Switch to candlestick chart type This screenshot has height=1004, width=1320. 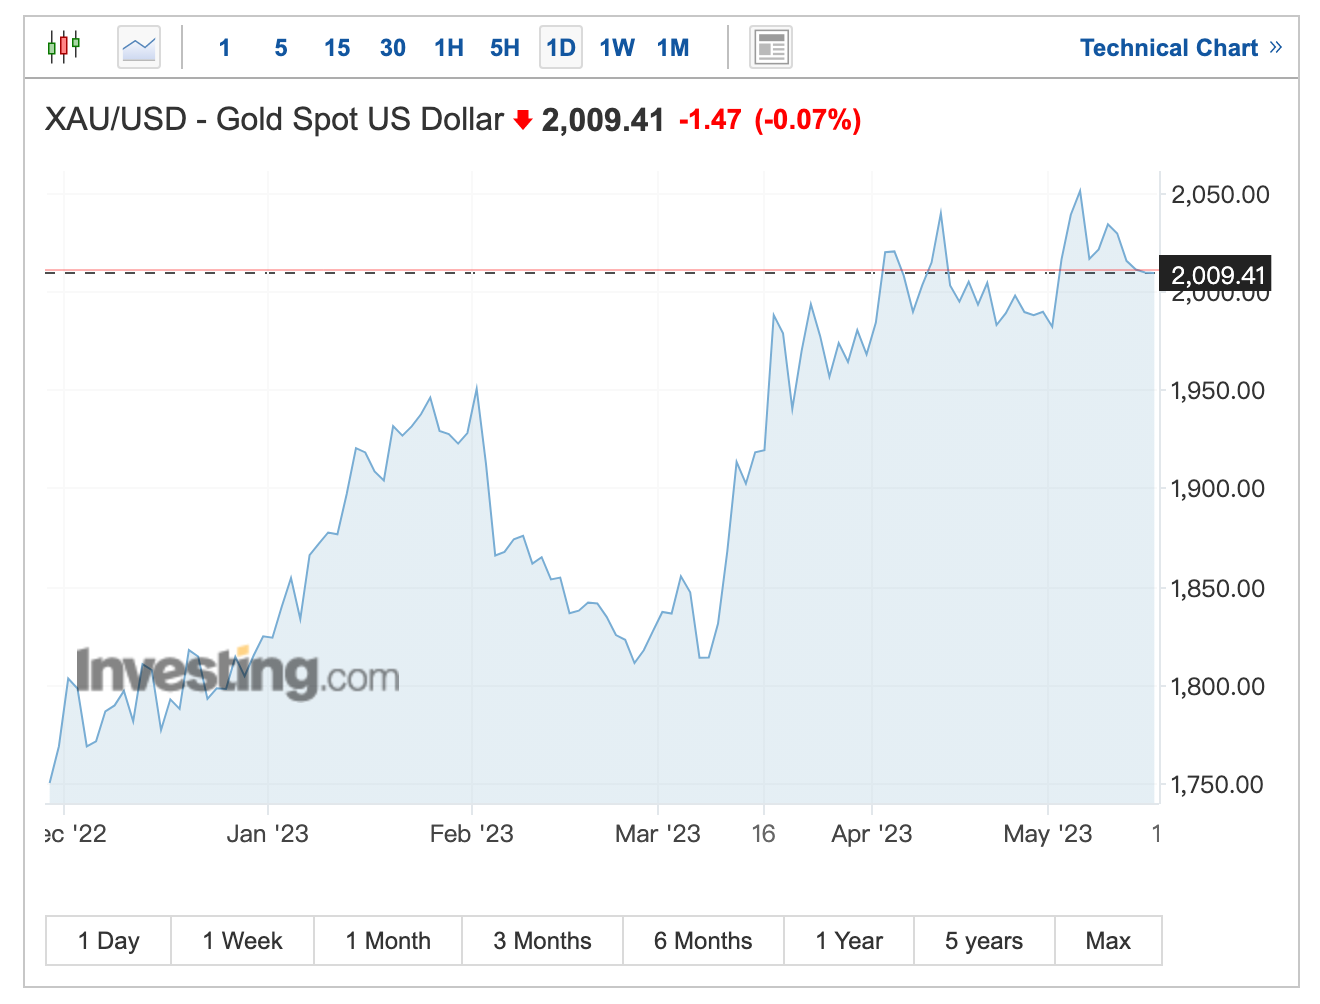(x=64, y=47)
